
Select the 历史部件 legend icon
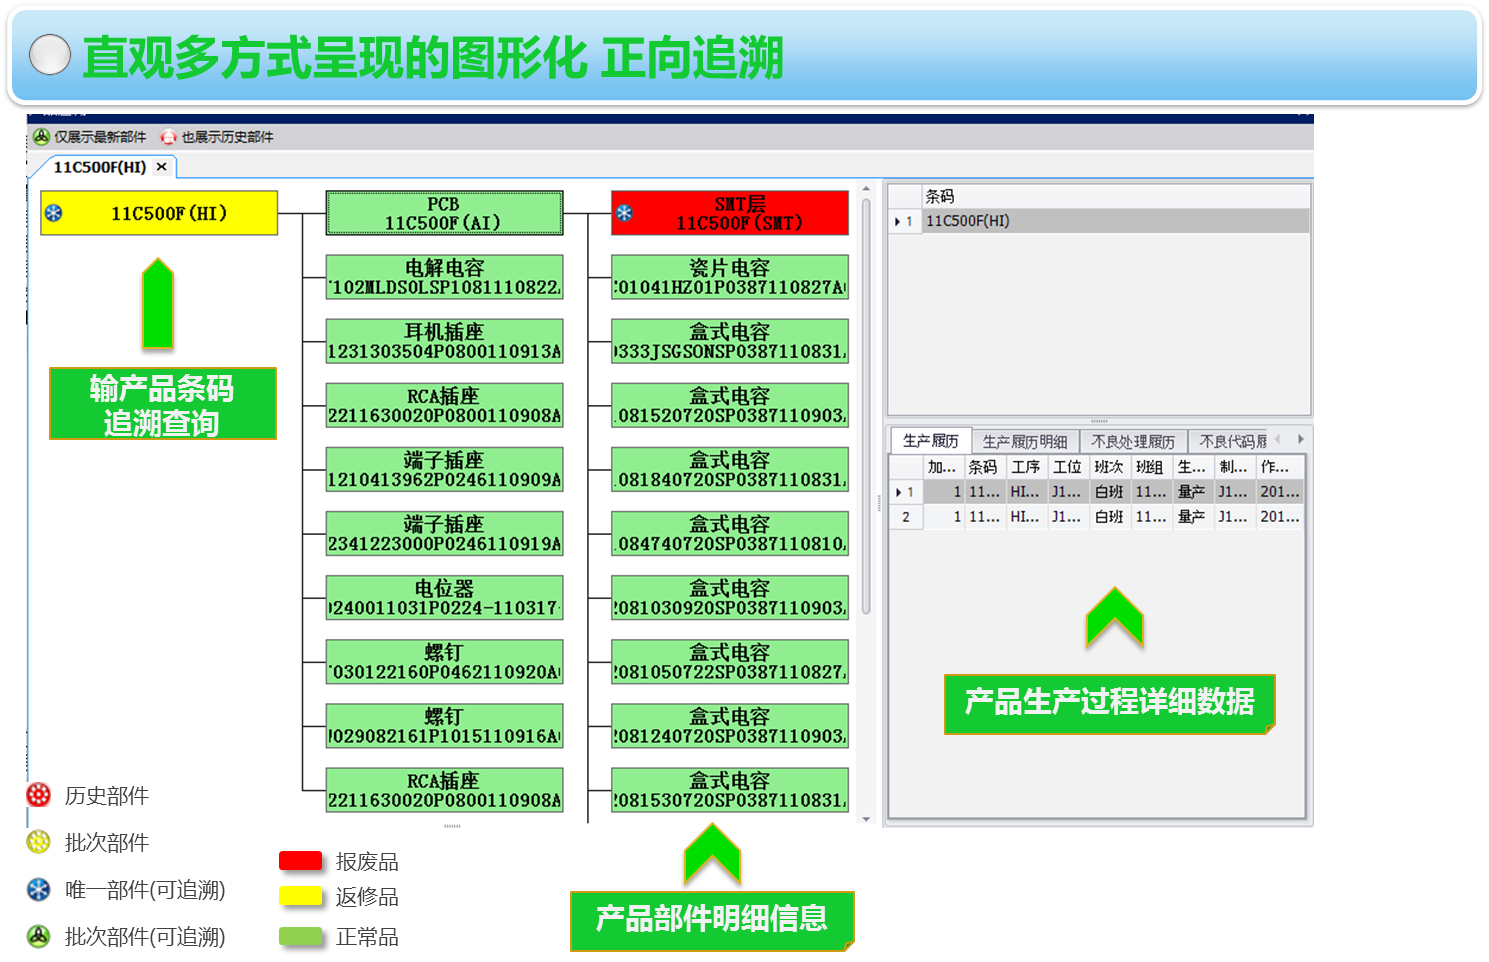point(38,796)
